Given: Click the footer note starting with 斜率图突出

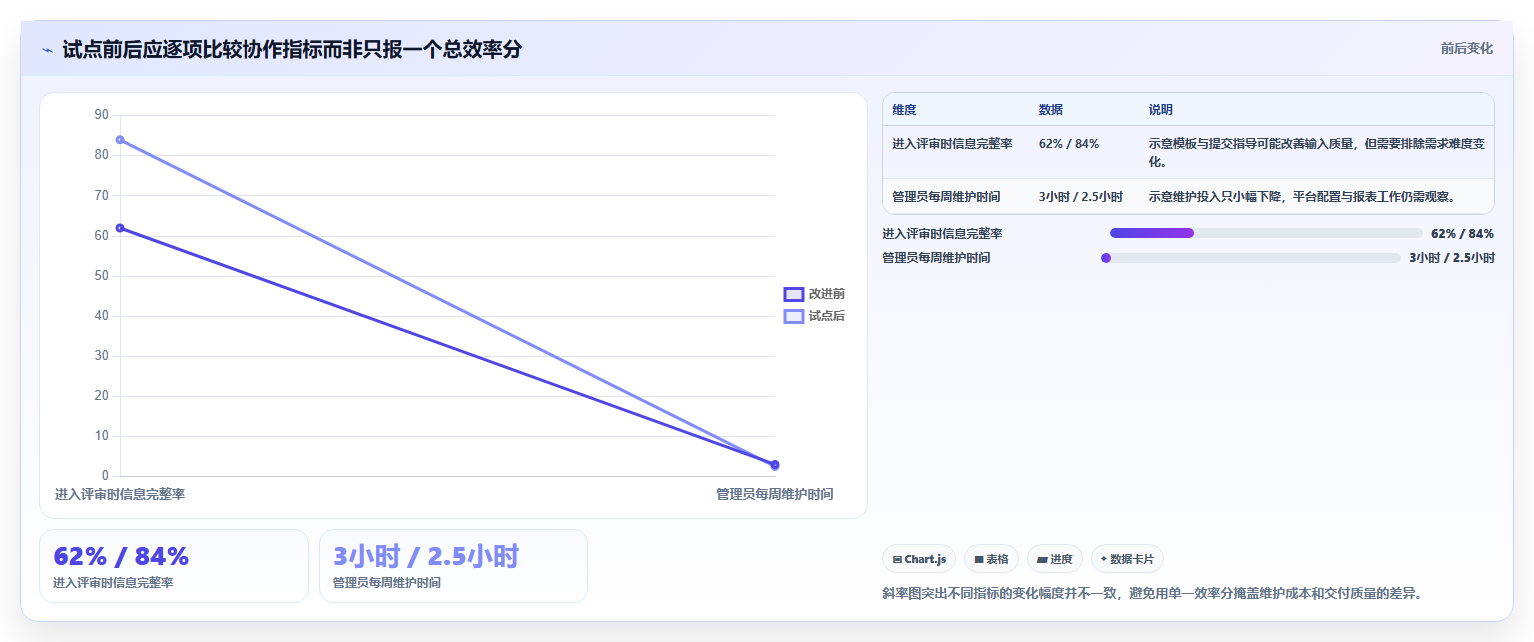Looking at the screenshot, I should click(x=1152, y=593).
